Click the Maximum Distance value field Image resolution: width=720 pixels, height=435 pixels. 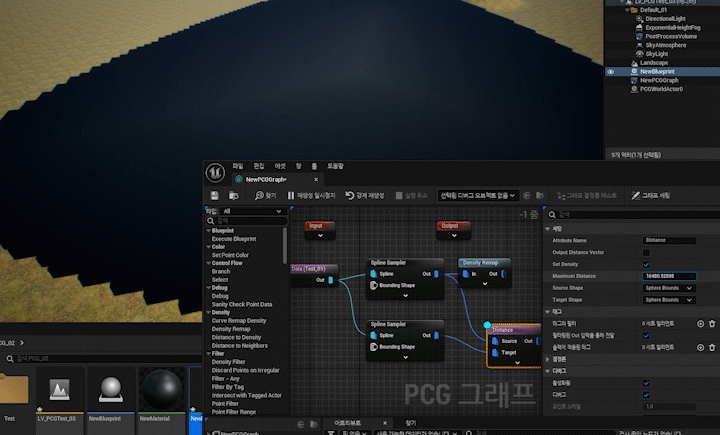point(669,276)
